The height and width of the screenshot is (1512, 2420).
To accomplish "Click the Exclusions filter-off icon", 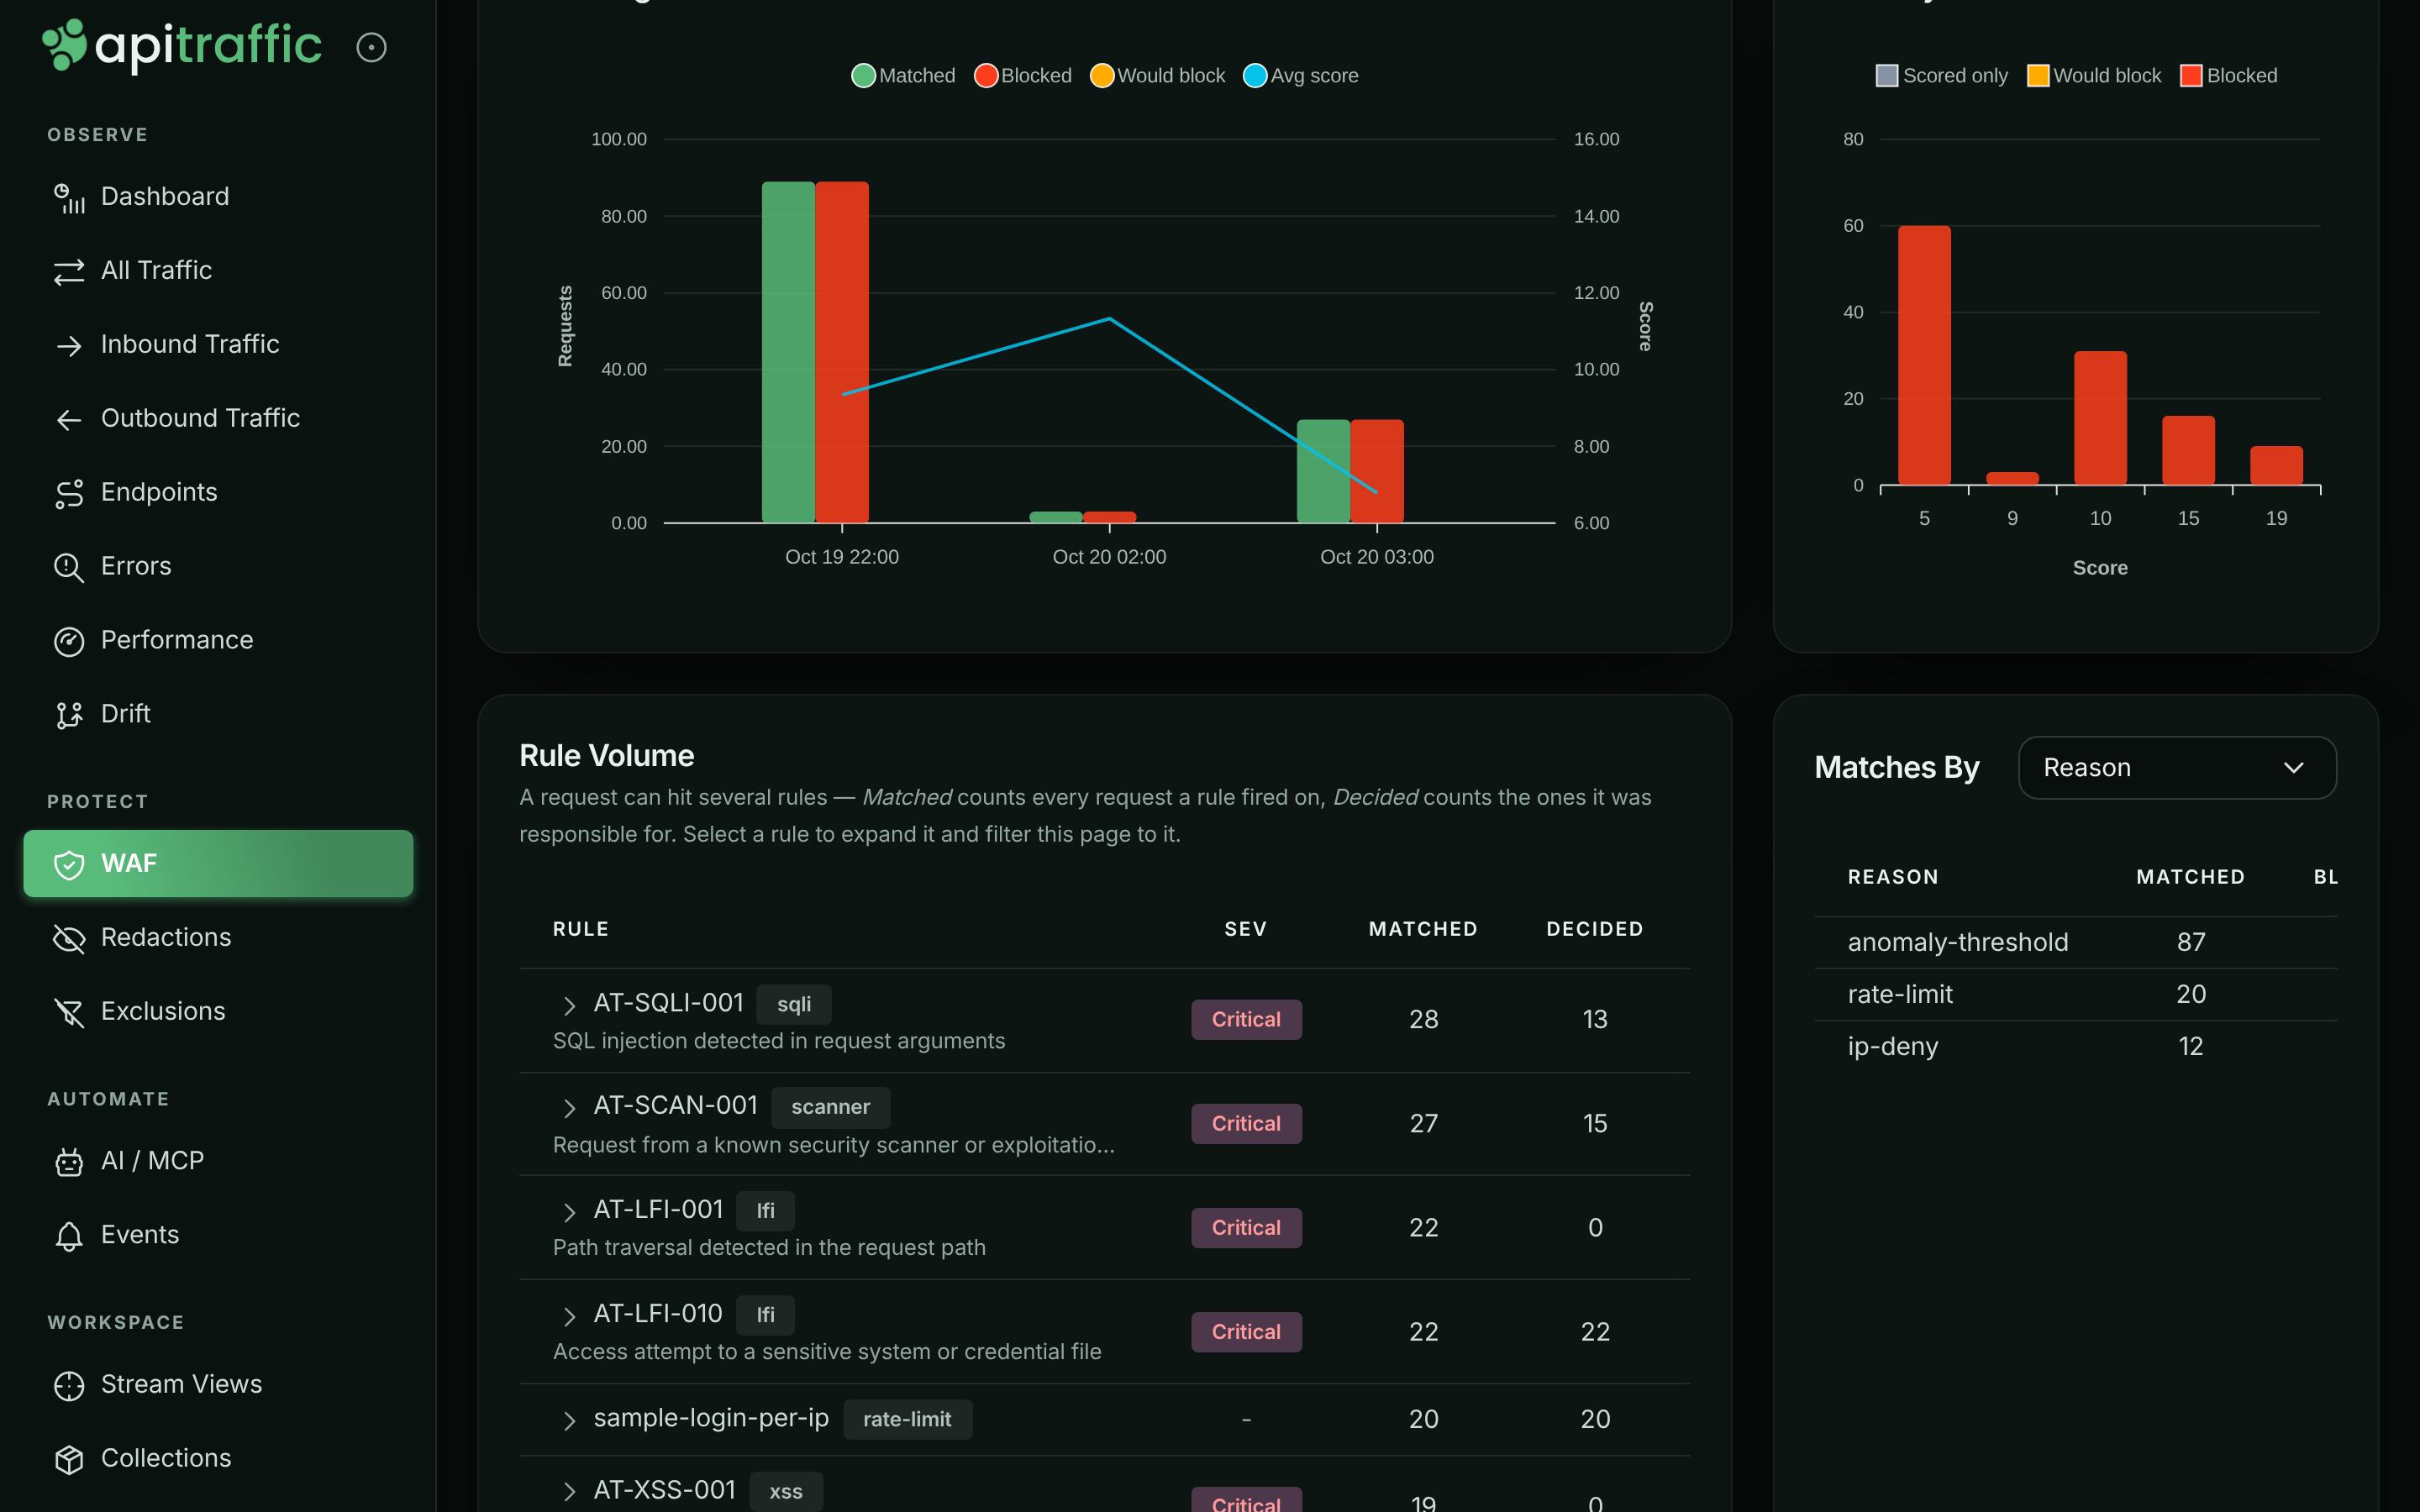I will (69, 1012).
